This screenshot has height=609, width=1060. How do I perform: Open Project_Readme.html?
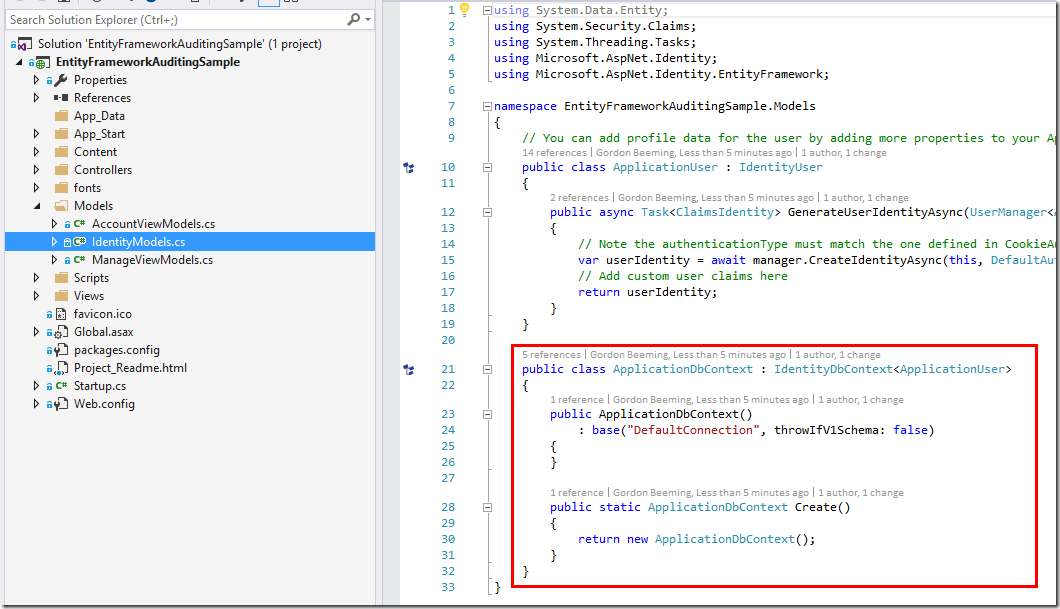pyautogui.click(x=130, y=368)
